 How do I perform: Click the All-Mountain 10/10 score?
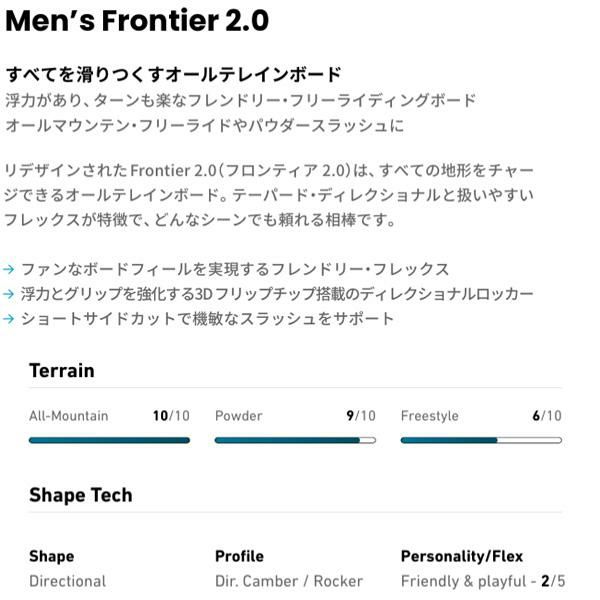click(x=170, y=416)
